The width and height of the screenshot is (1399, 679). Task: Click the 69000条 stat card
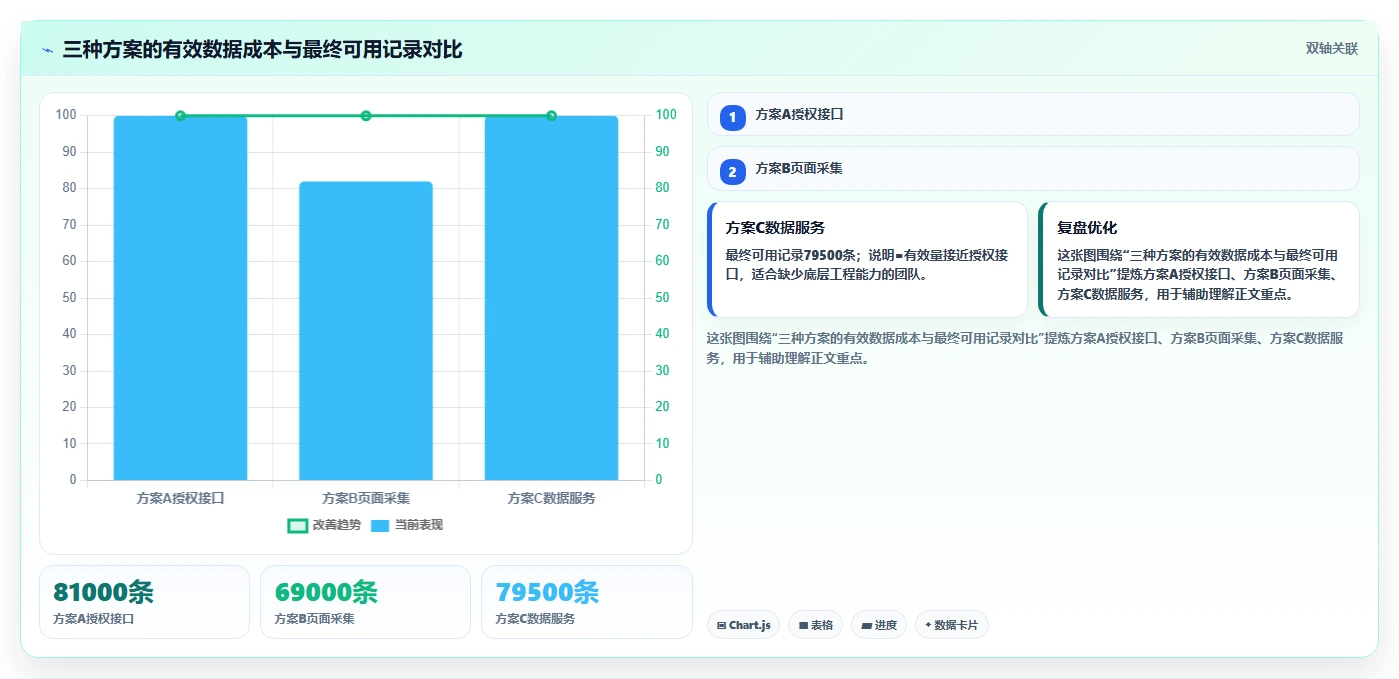pos(365,602)
